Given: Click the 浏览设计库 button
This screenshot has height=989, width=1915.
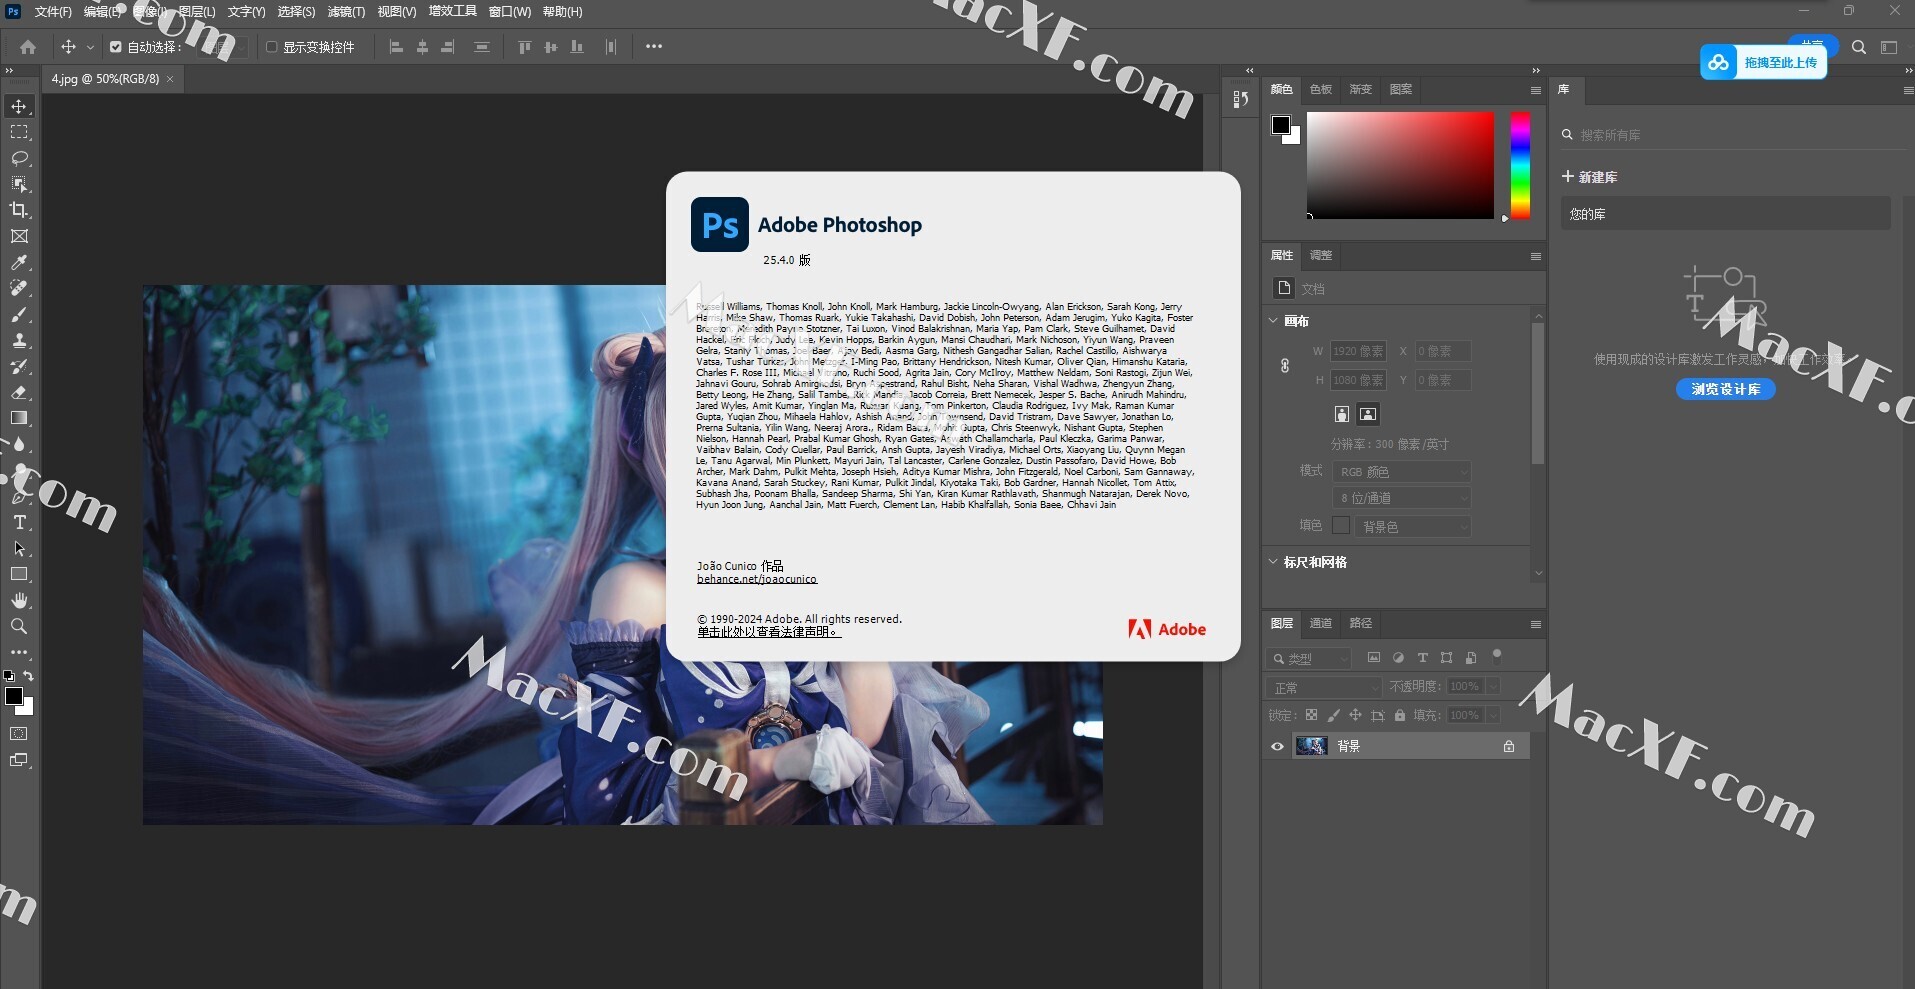Looking at the screenshot, I should point(1726,389).
